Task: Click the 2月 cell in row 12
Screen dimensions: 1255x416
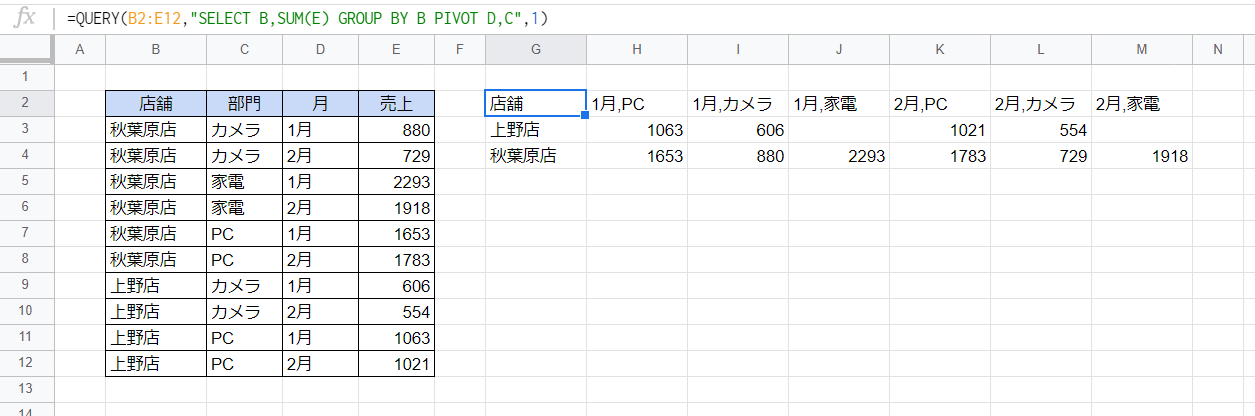Action: (x=321, y=363)
